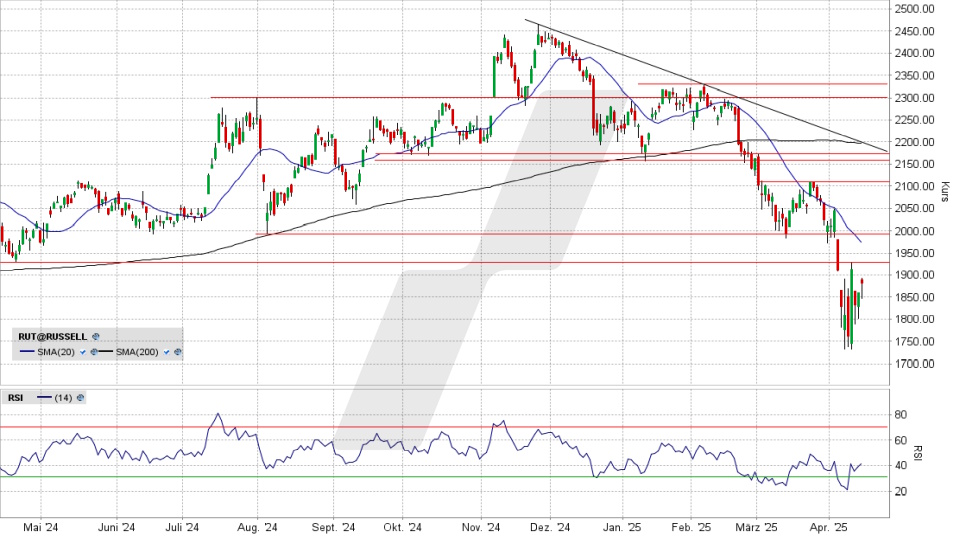Click the SMA(200) legend label
The image size is (960, 540).
[x=137, y=352]
